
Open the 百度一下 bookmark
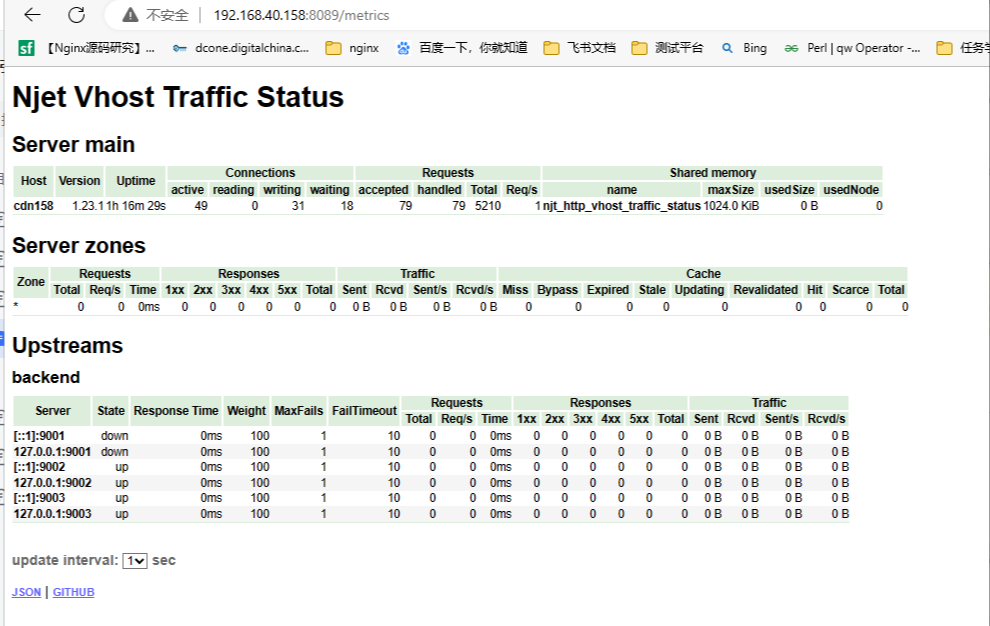click(x=461, y=48)
